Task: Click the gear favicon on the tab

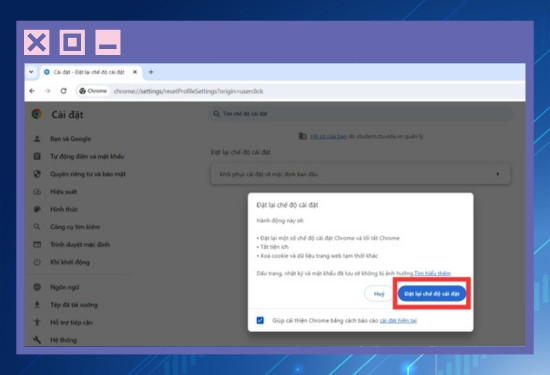Action: pos(47,72)
